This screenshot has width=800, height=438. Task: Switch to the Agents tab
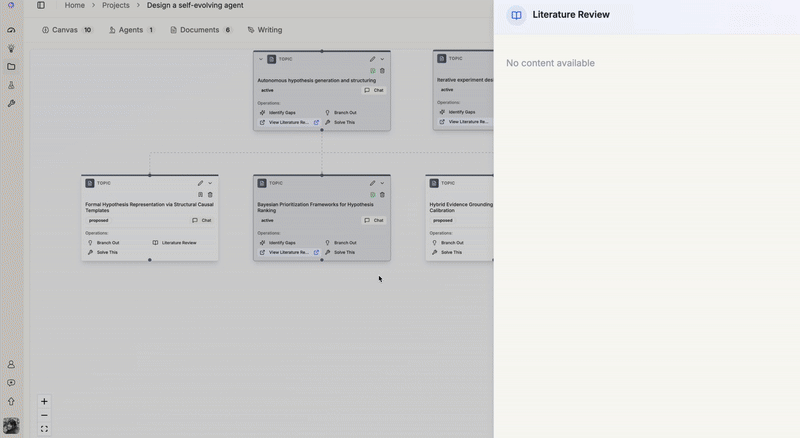[131, 30]
